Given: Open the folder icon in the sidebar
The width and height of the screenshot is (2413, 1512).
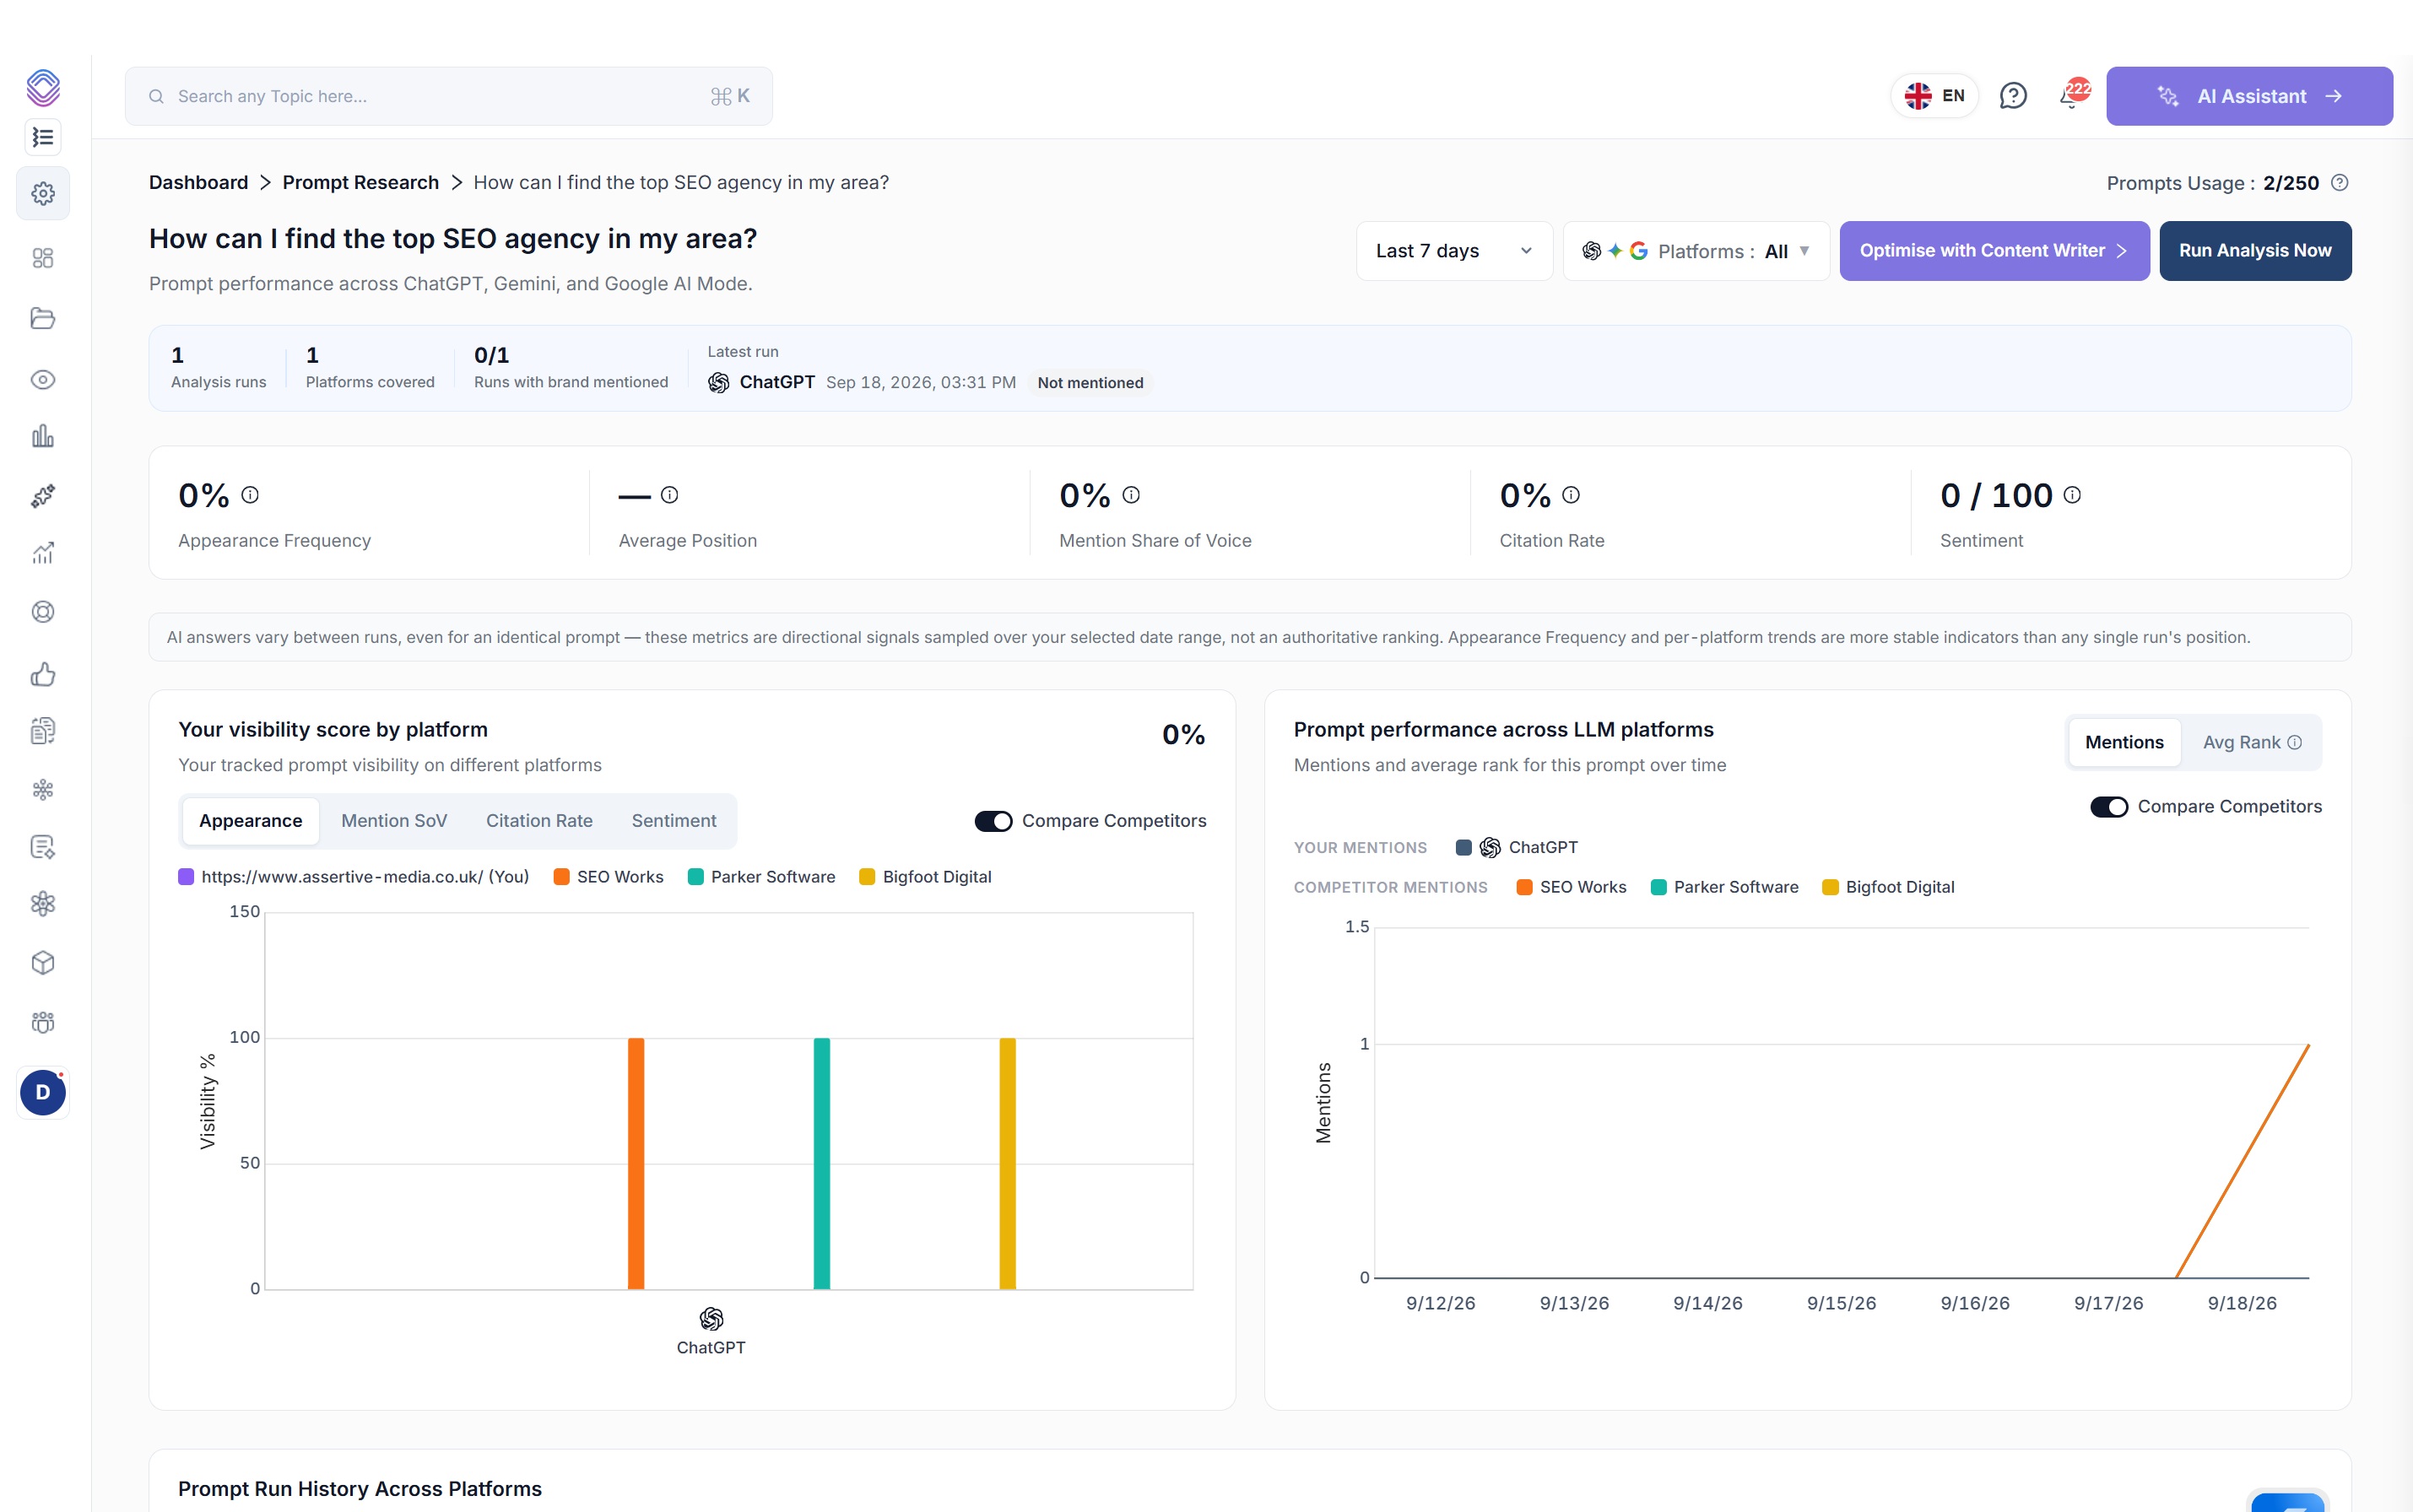Looking at the screenshot, I should click(43, 318).
